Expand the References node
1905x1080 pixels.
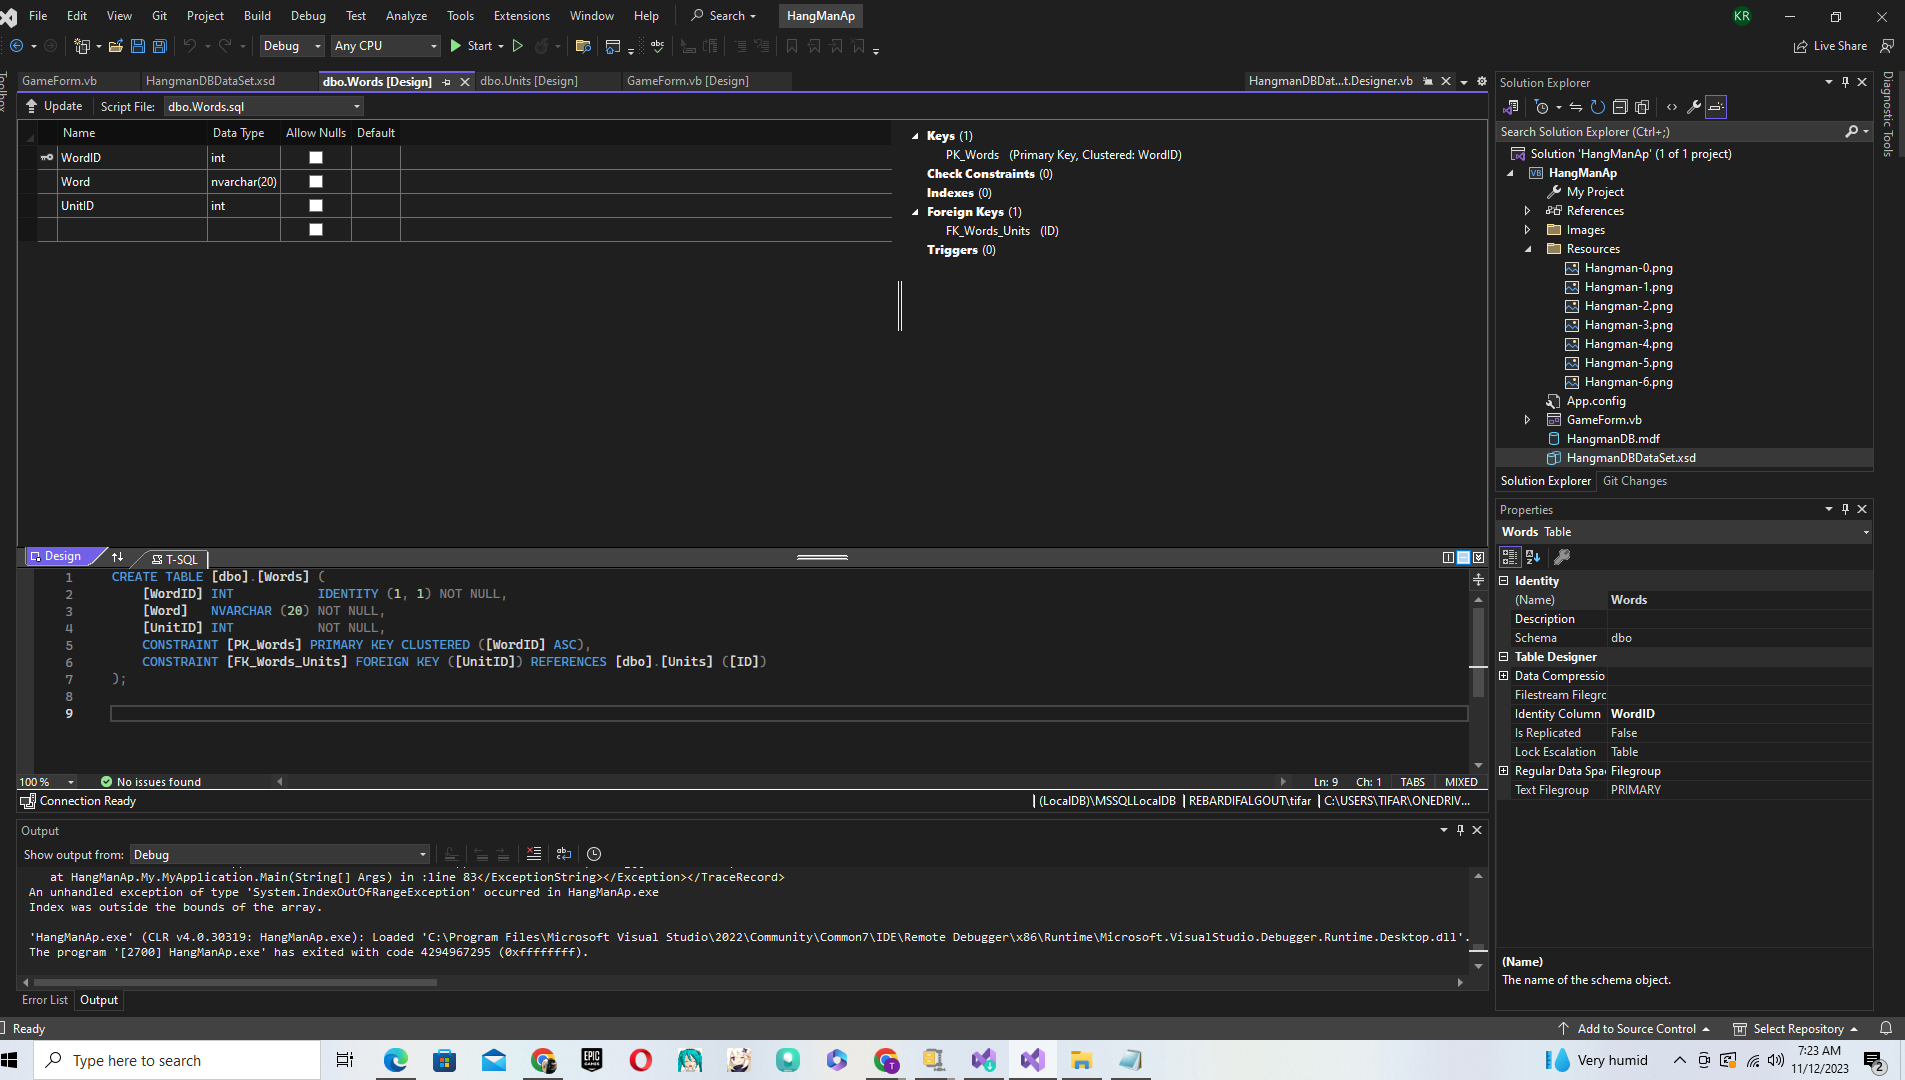click(1527, 211)
